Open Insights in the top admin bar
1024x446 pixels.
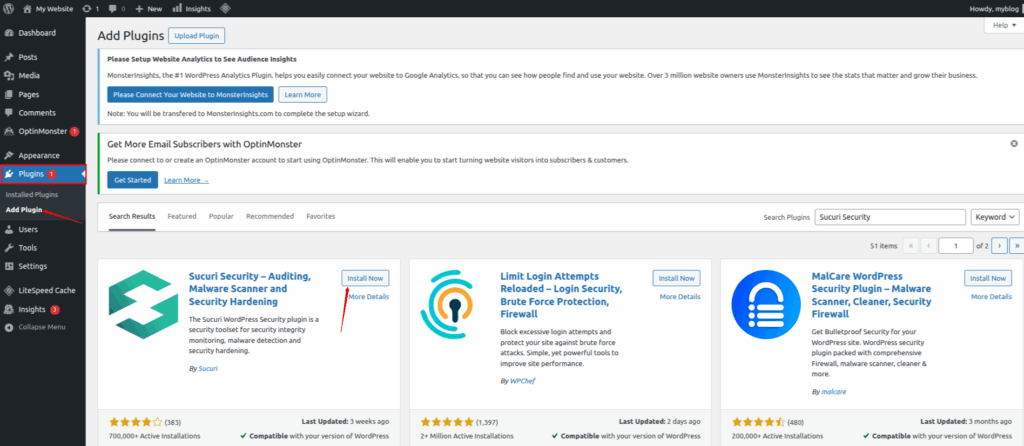192,9
